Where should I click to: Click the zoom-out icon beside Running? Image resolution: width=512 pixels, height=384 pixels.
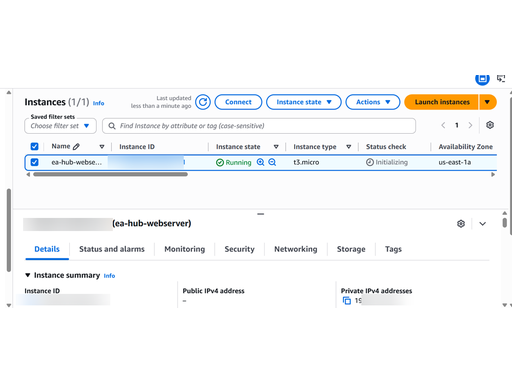(272, 162)
